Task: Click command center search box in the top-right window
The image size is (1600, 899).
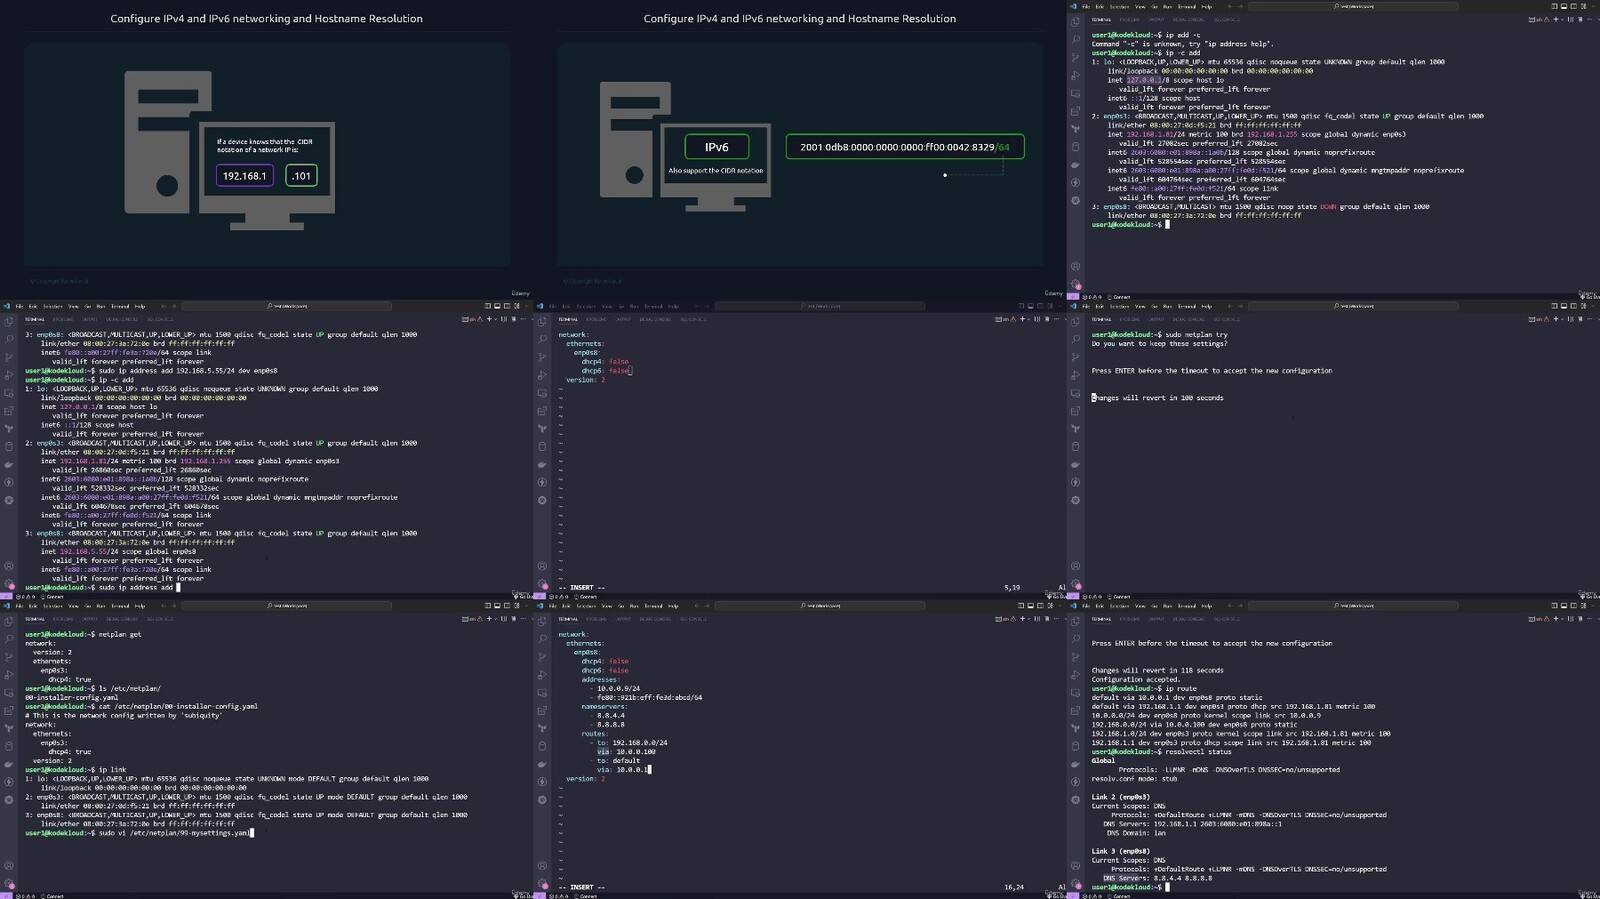Action: (1355, 6)
